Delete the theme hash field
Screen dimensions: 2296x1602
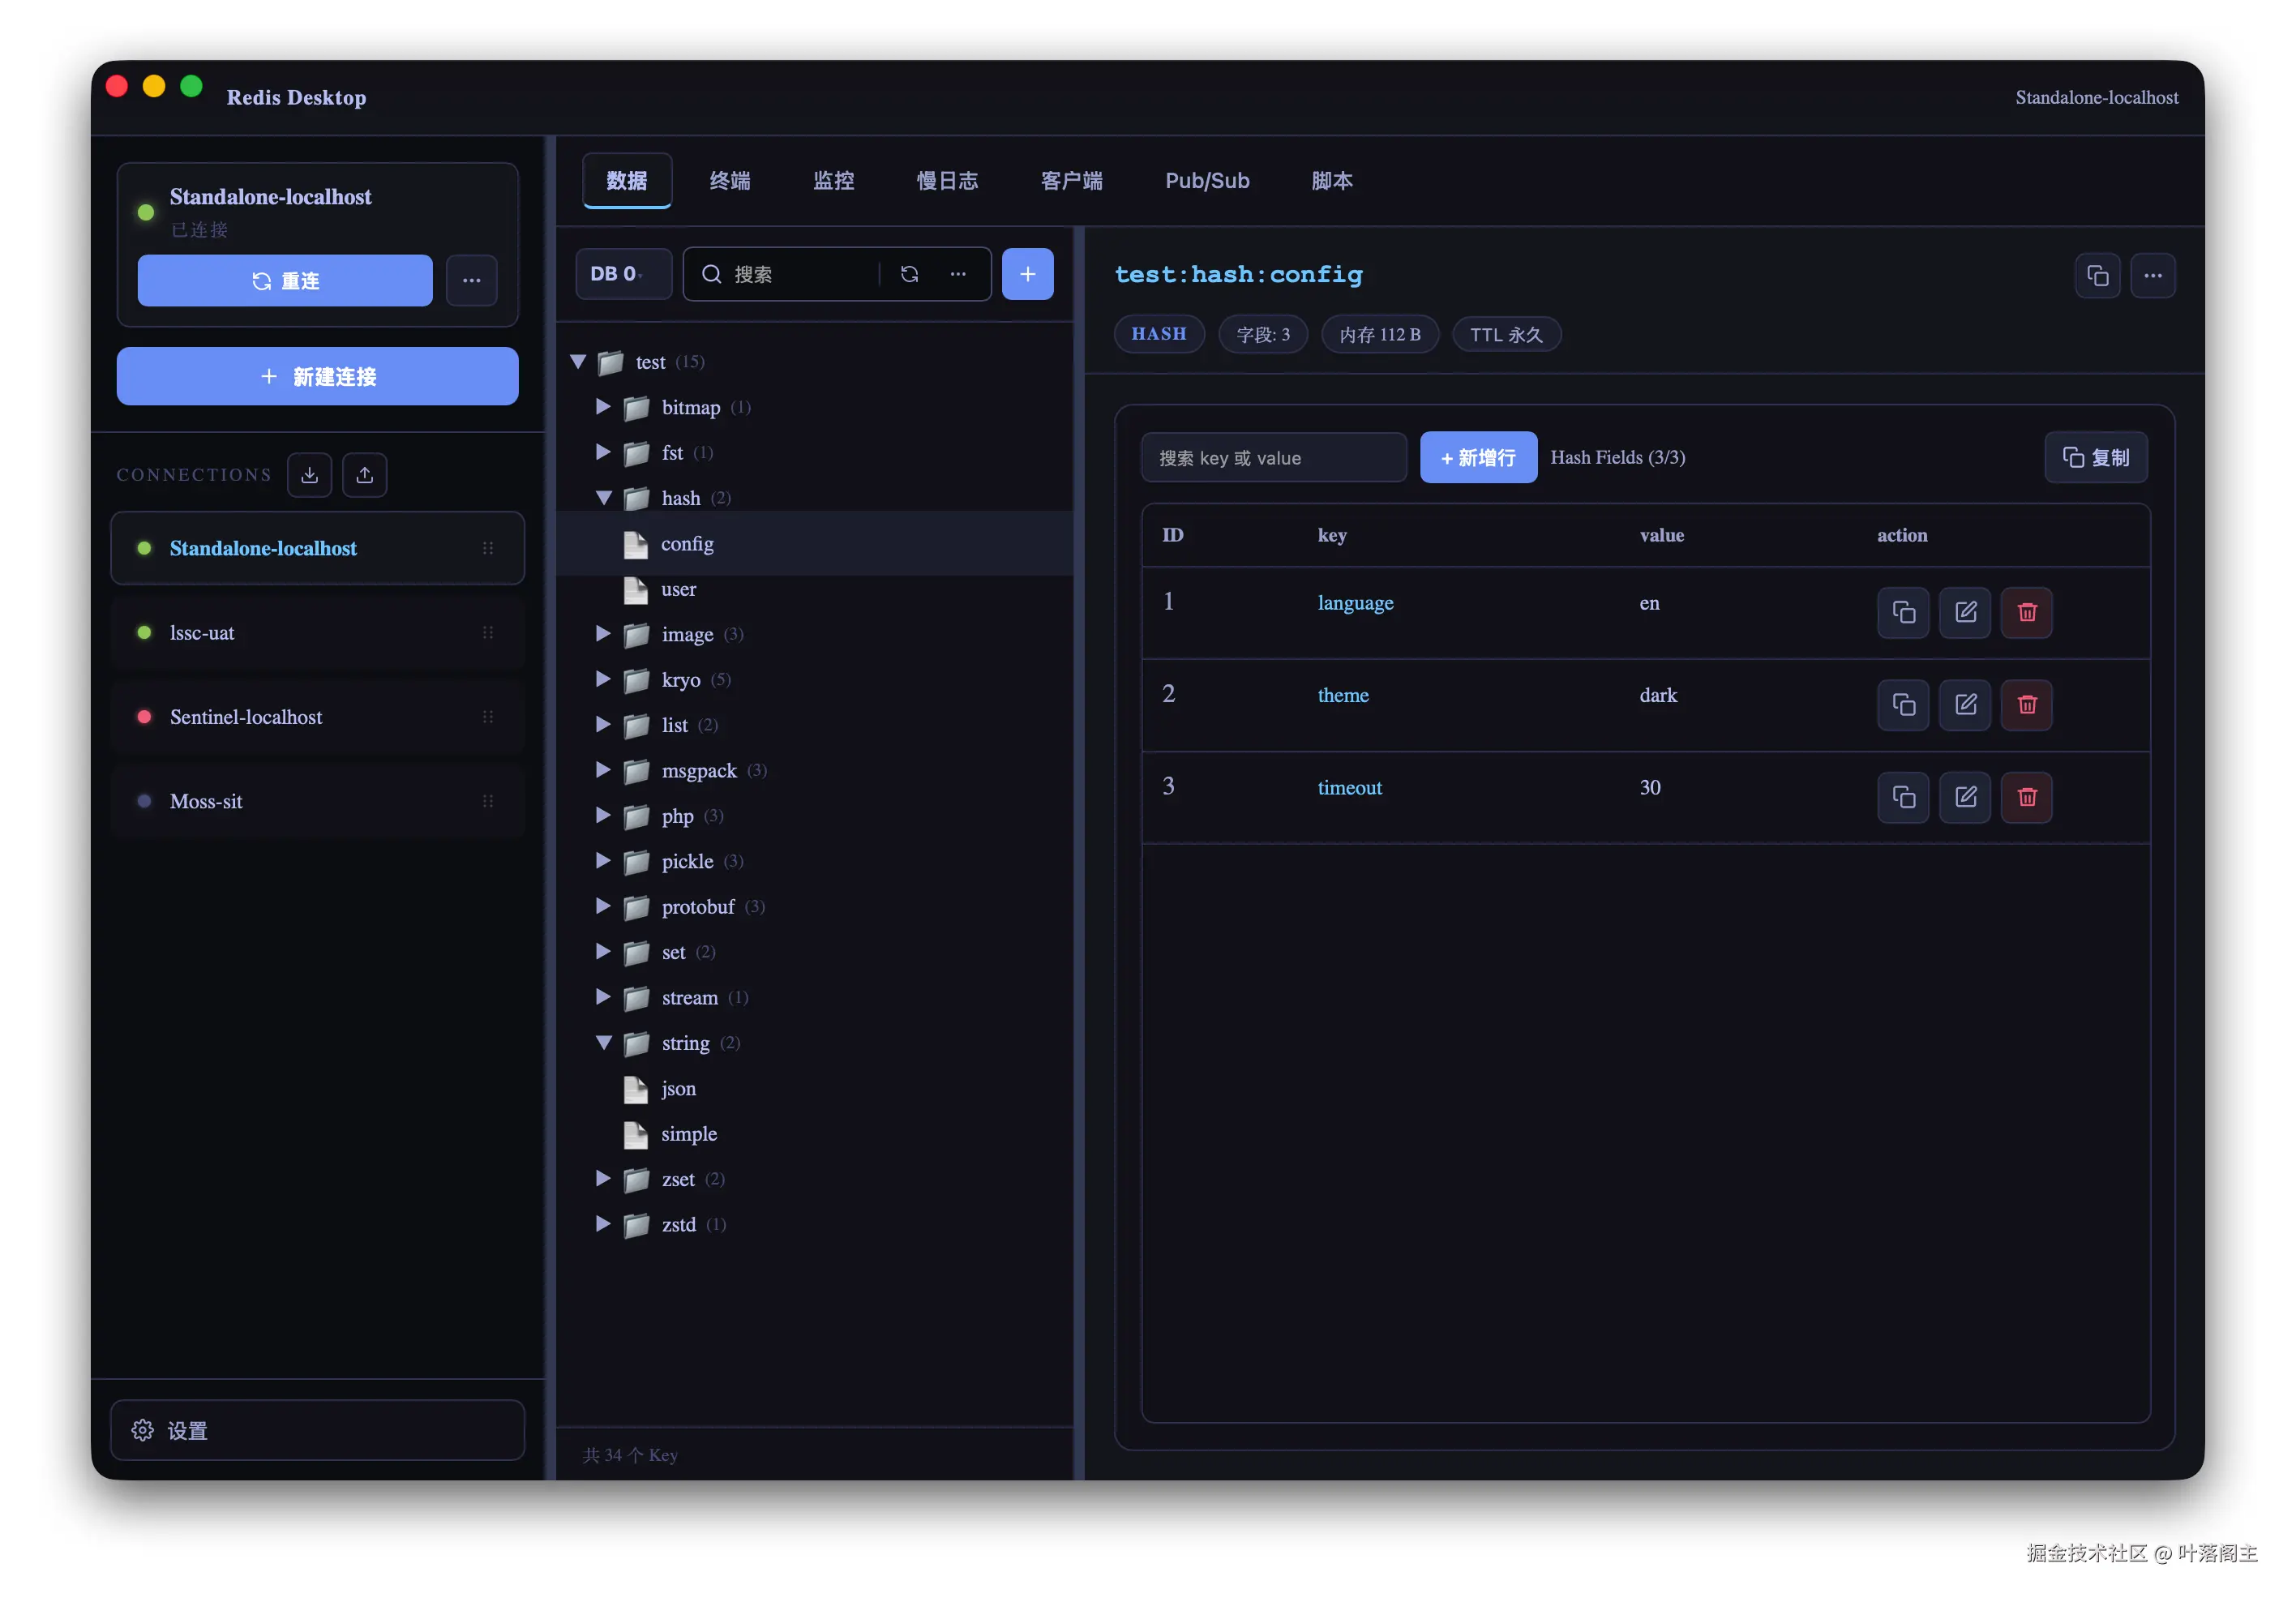[x=2027, y=705]
